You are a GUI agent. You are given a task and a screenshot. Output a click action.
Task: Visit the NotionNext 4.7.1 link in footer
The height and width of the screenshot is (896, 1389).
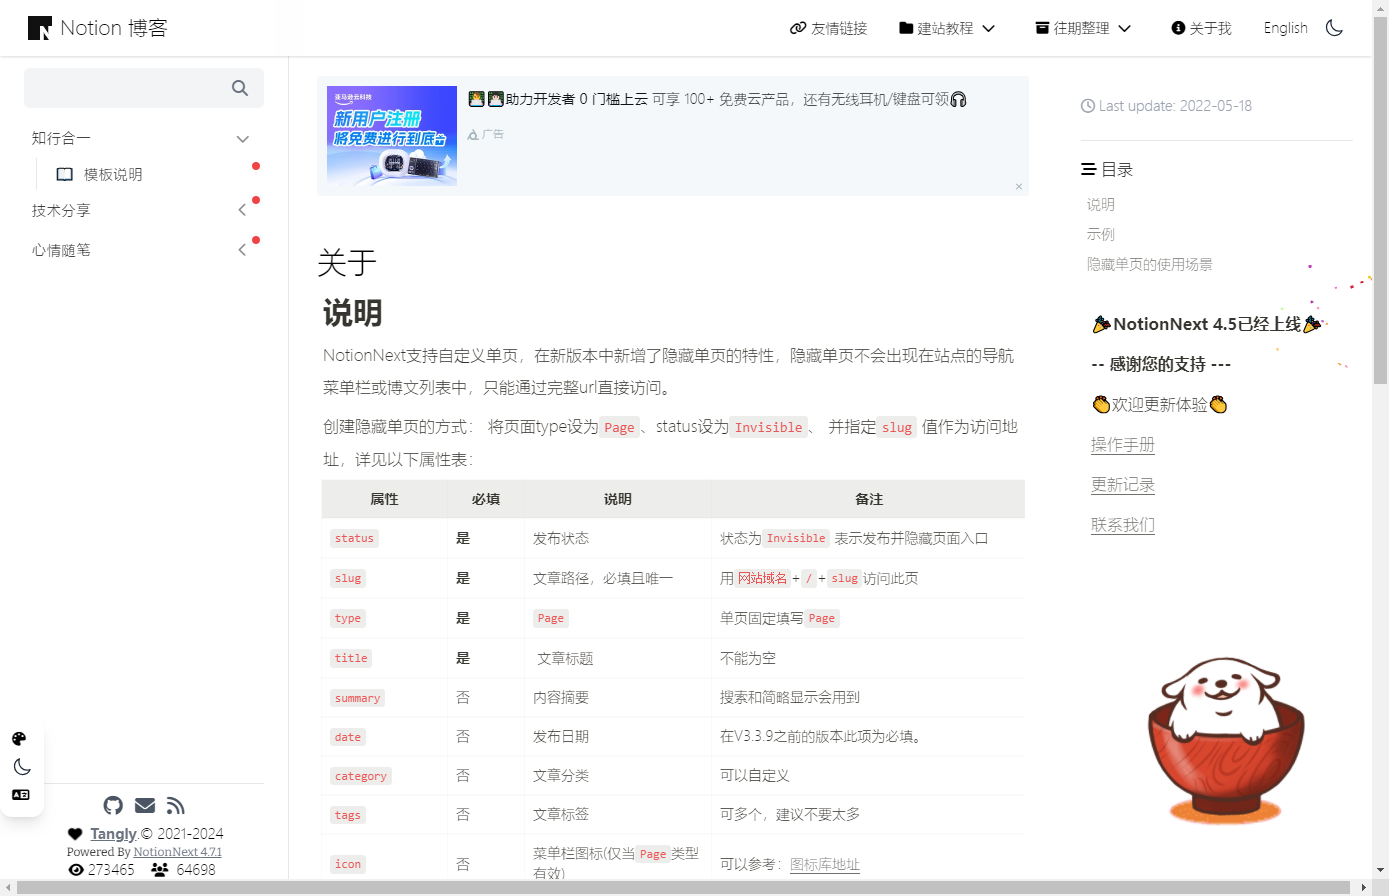(x=177, y=852)
